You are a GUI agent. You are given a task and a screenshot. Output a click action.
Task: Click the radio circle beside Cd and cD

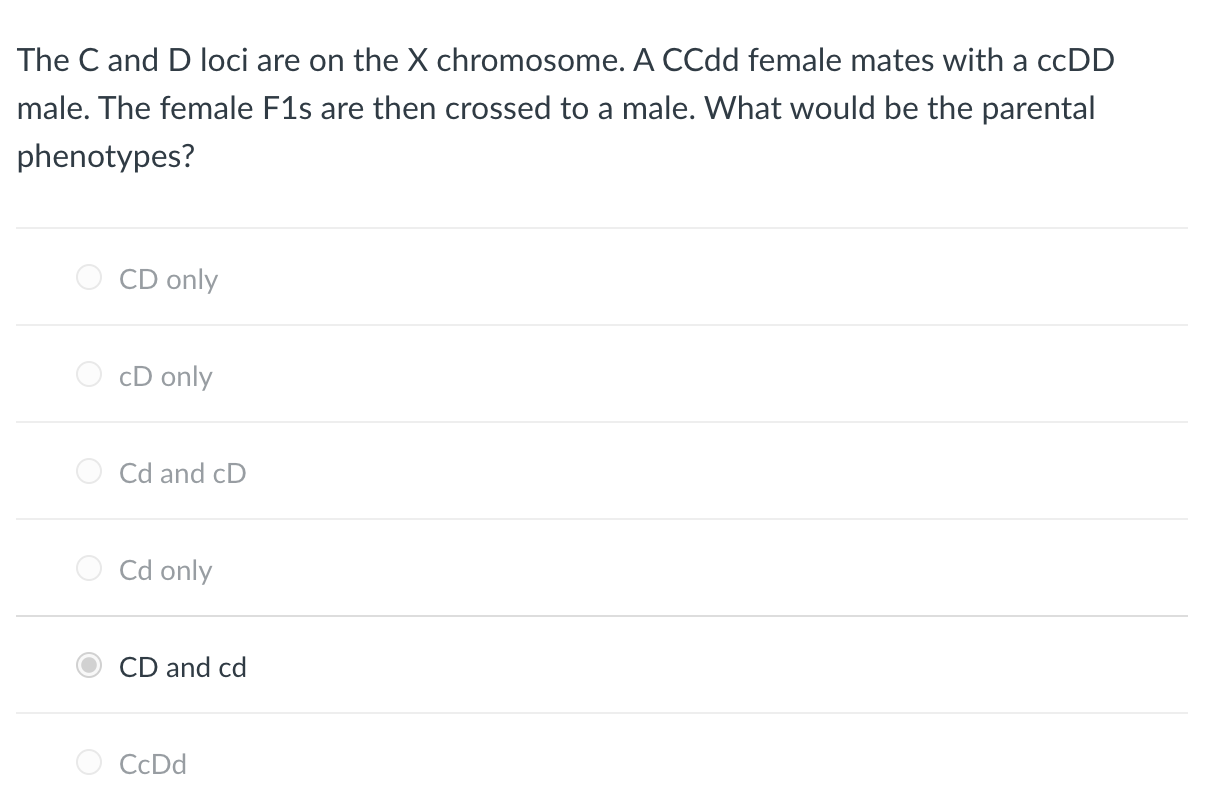click(88, 471)
